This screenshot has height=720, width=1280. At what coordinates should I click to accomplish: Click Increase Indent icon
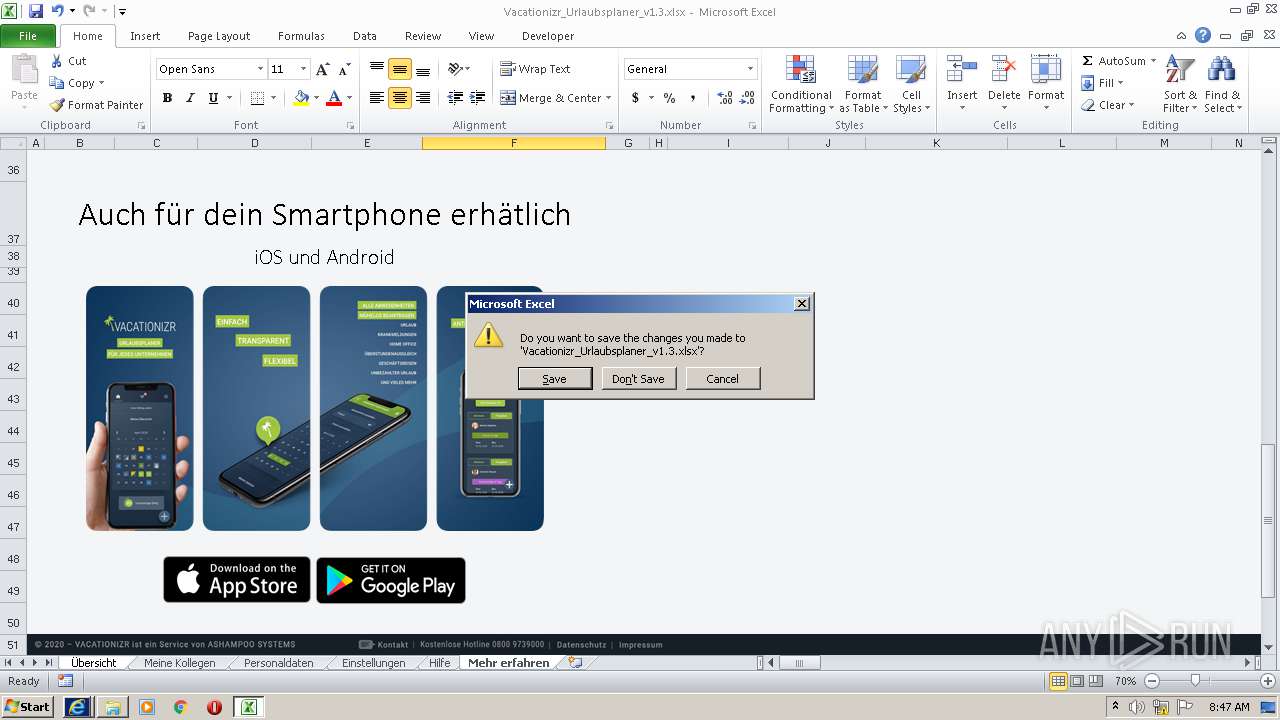point(478,98)
